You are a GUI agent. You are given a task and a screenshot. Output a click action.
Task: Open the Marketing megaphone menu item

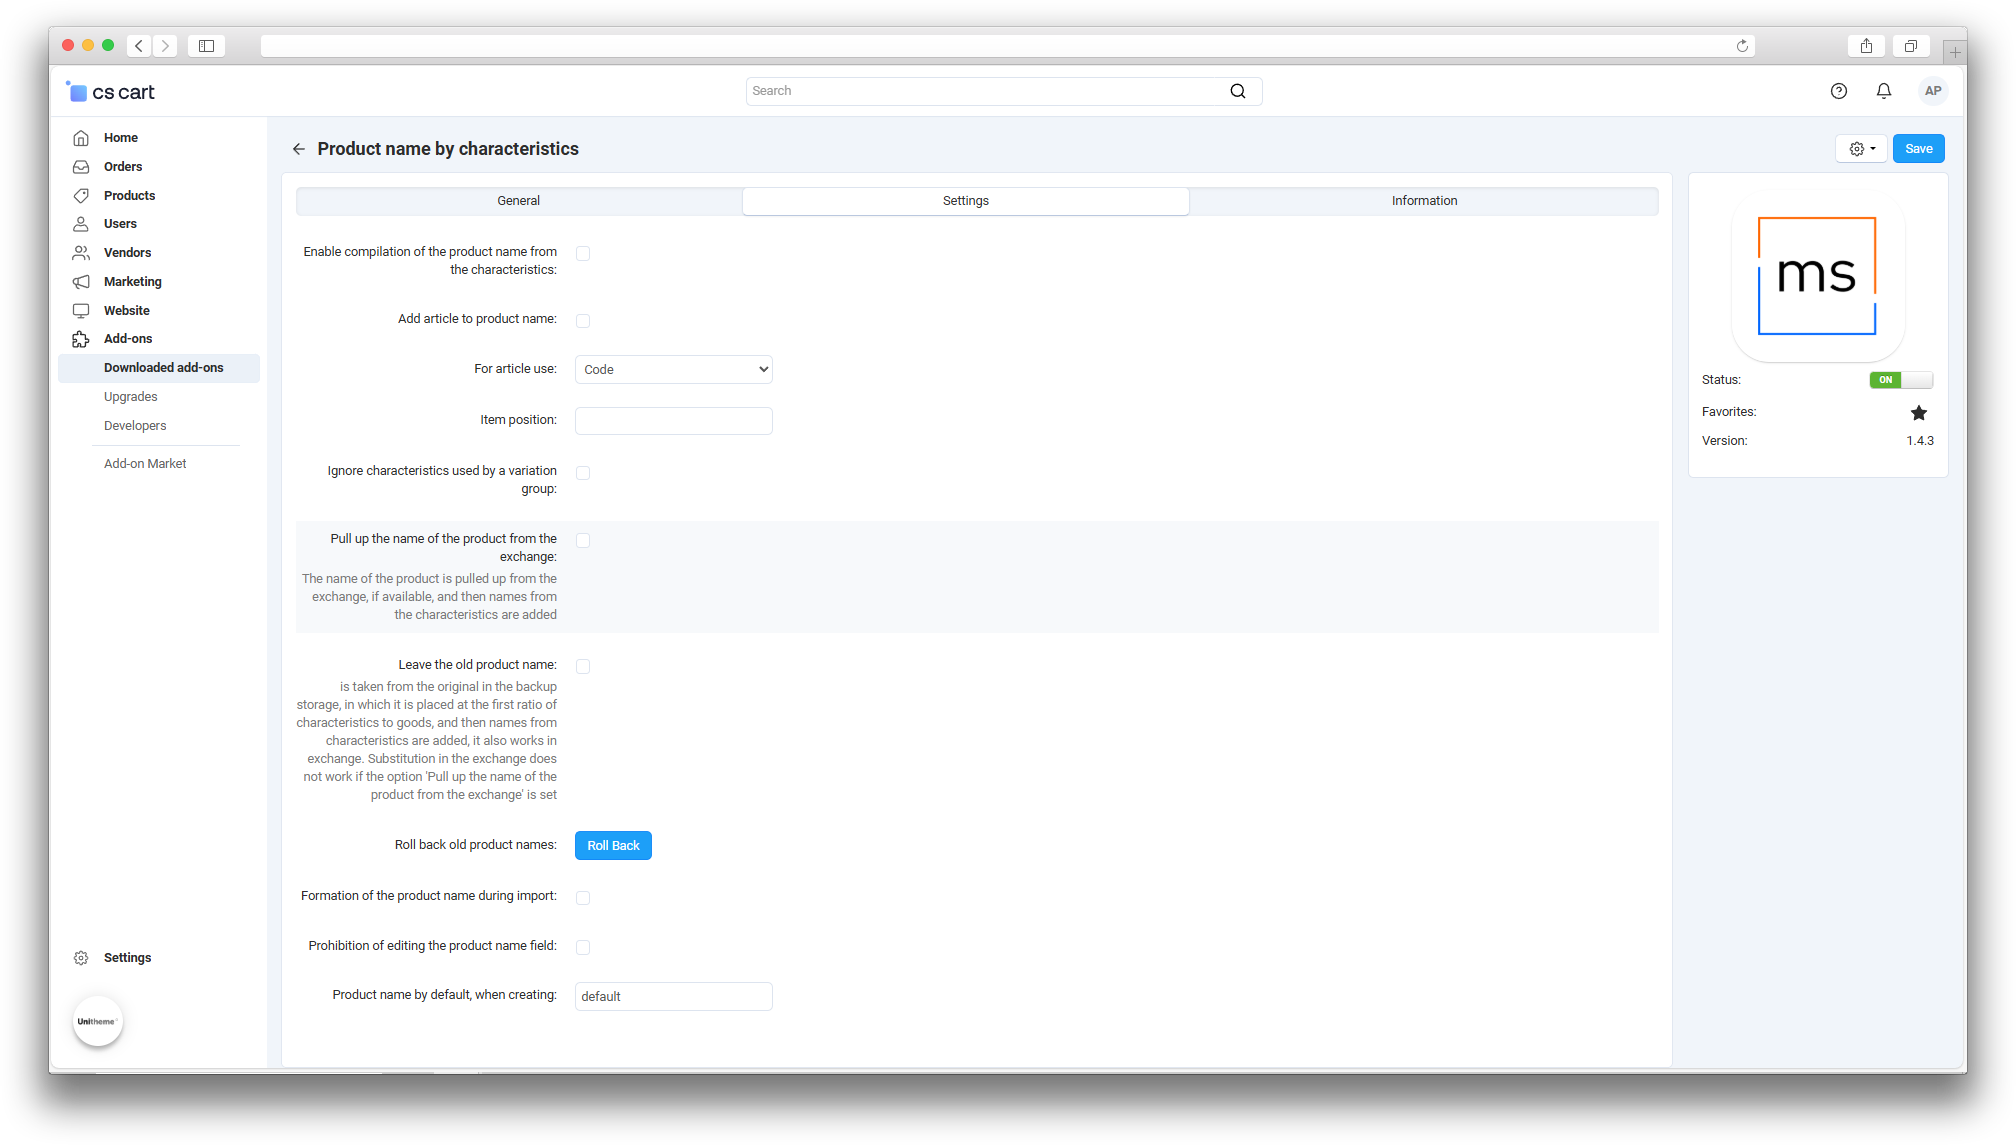(132, 282)
